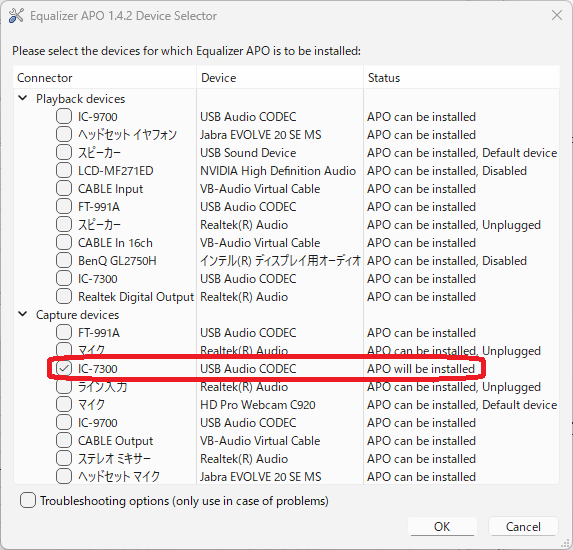Image resolution: width=573 pixels, height=550 pixels.
Task: Click the USB Sound Device cell
Action: coord(248,153)
